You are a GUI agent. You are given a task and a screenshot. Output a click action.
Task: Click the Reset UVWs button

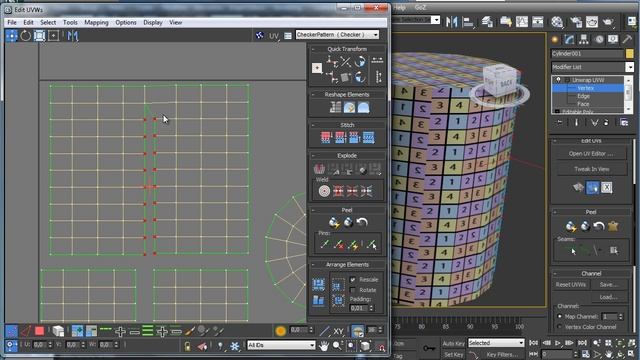(570, 284)
